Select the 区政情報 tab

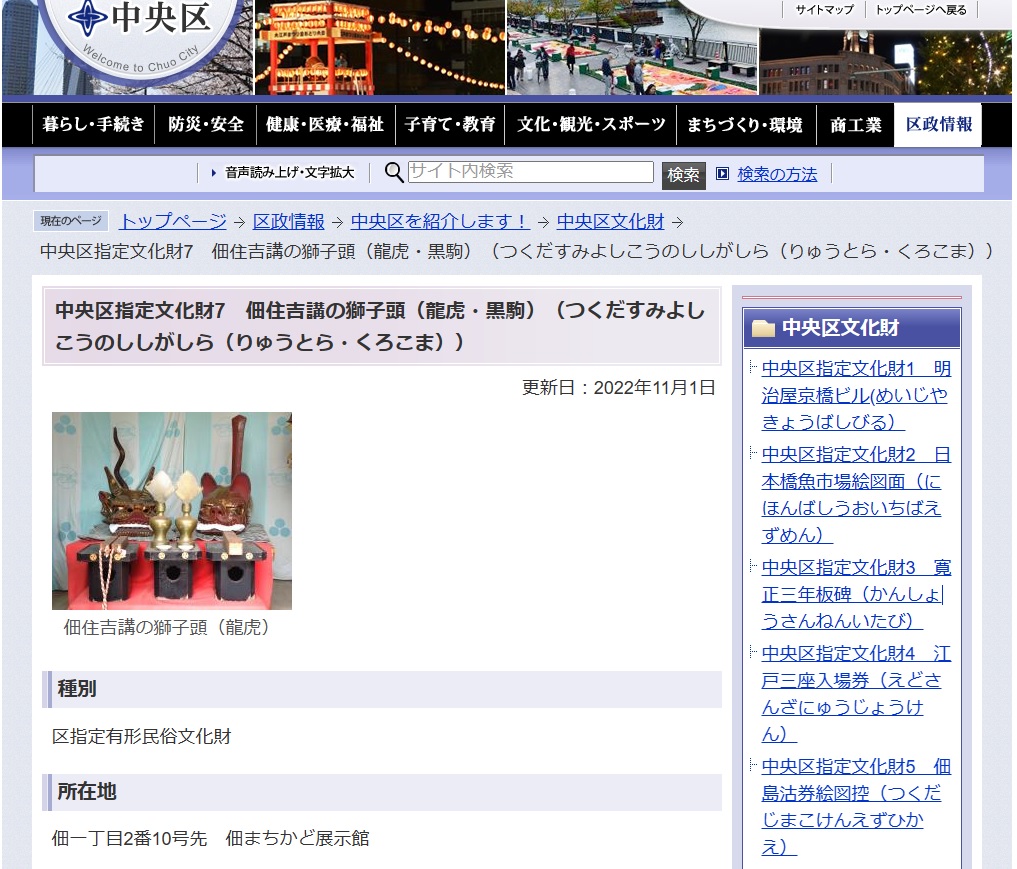coord(938,125)
